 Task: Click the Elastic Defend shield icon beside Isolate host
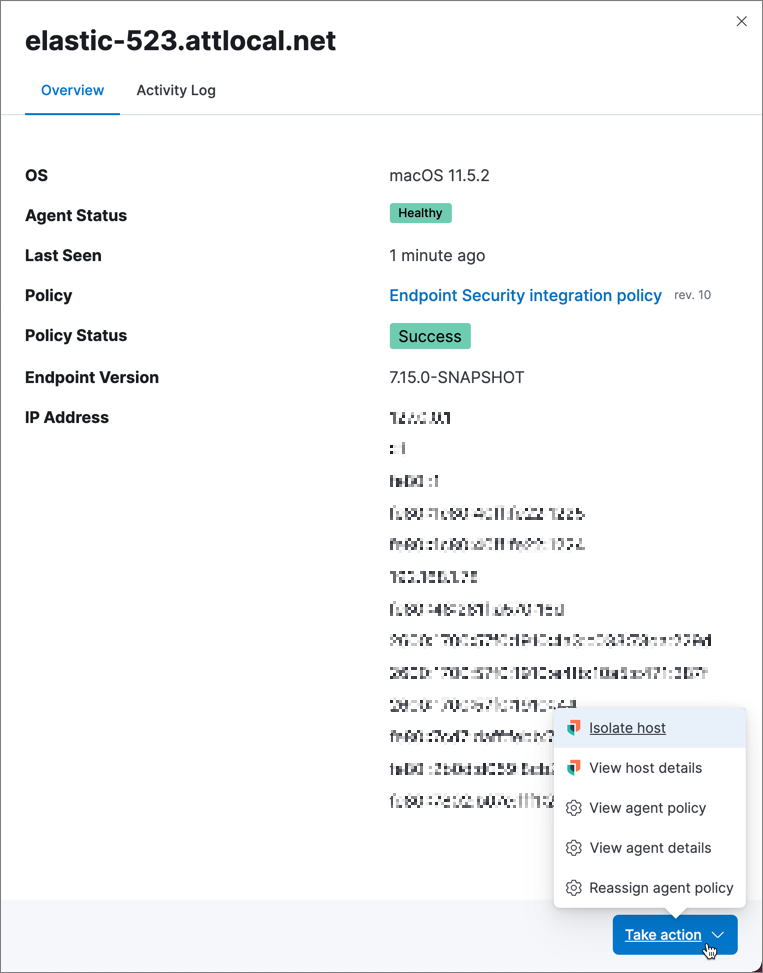click(x=573, y=727)
